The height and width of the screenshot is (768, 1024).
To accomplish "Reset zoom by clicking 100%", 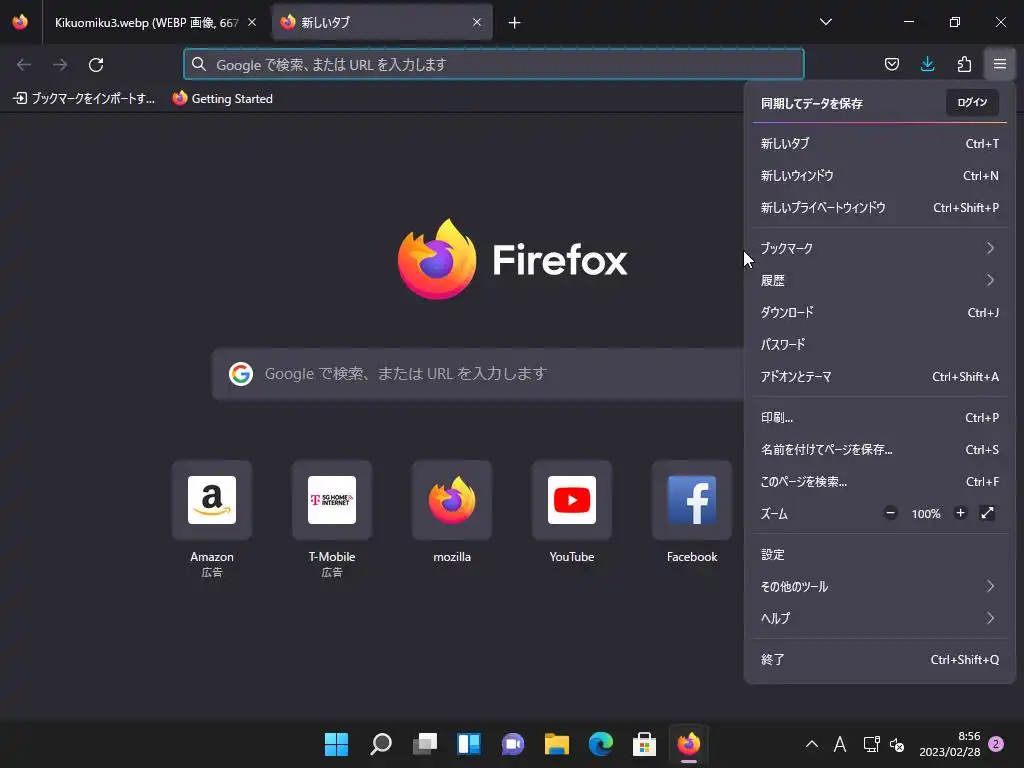I will click(926, 514).
